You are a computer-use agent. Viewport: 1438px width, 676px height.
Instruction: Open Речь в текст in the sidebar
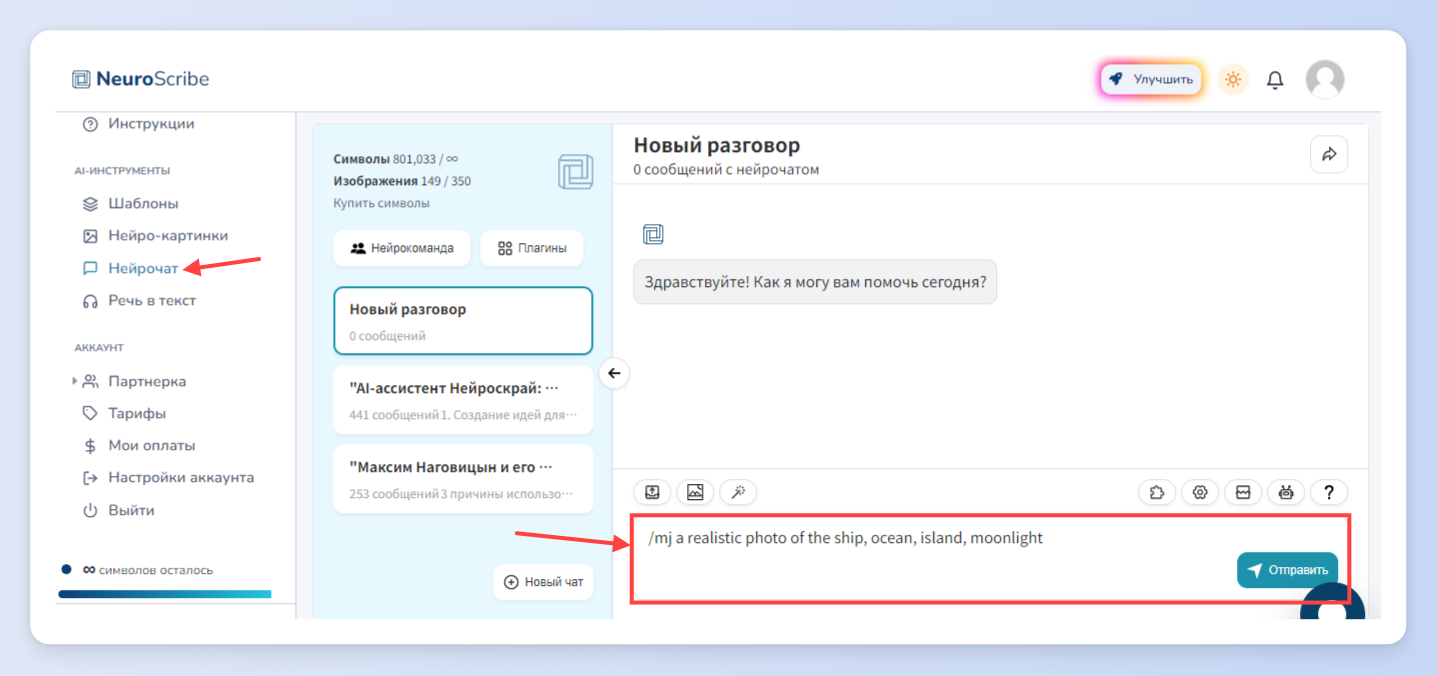139,300
